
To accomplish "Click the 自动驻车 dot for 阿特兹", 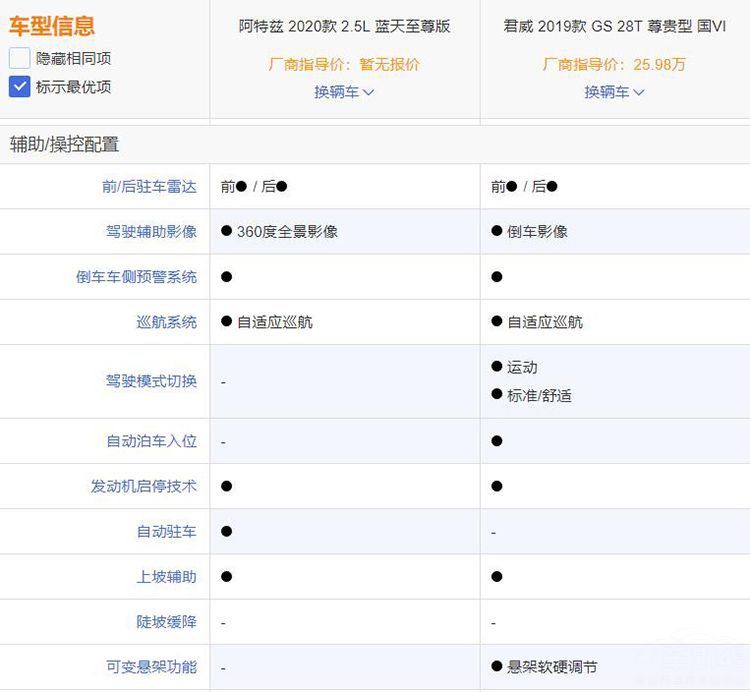I will pos(227,531).
